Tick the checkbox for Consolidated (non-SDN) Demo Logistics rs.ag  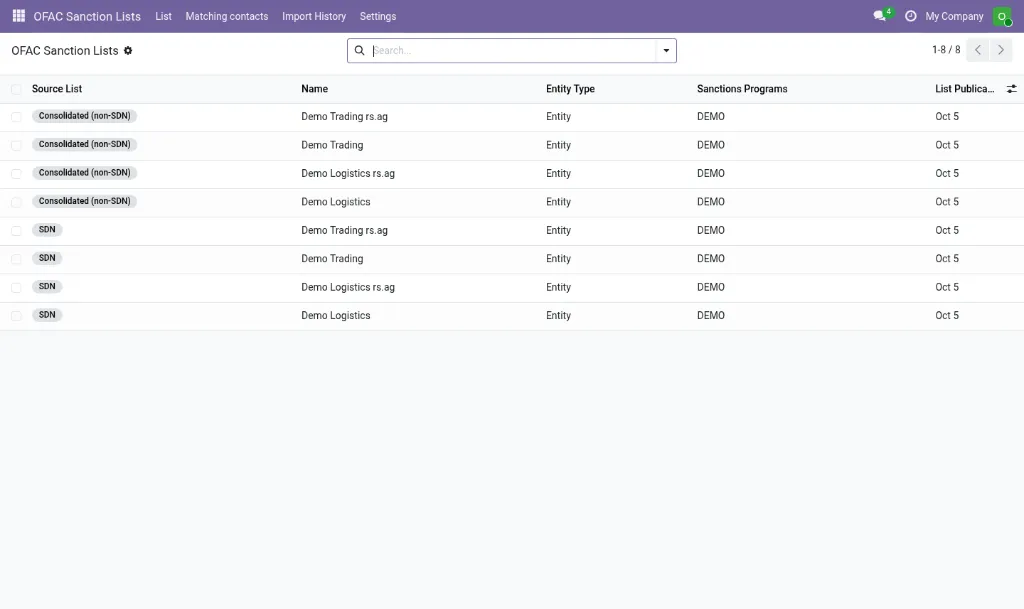(x=16, y=174)
